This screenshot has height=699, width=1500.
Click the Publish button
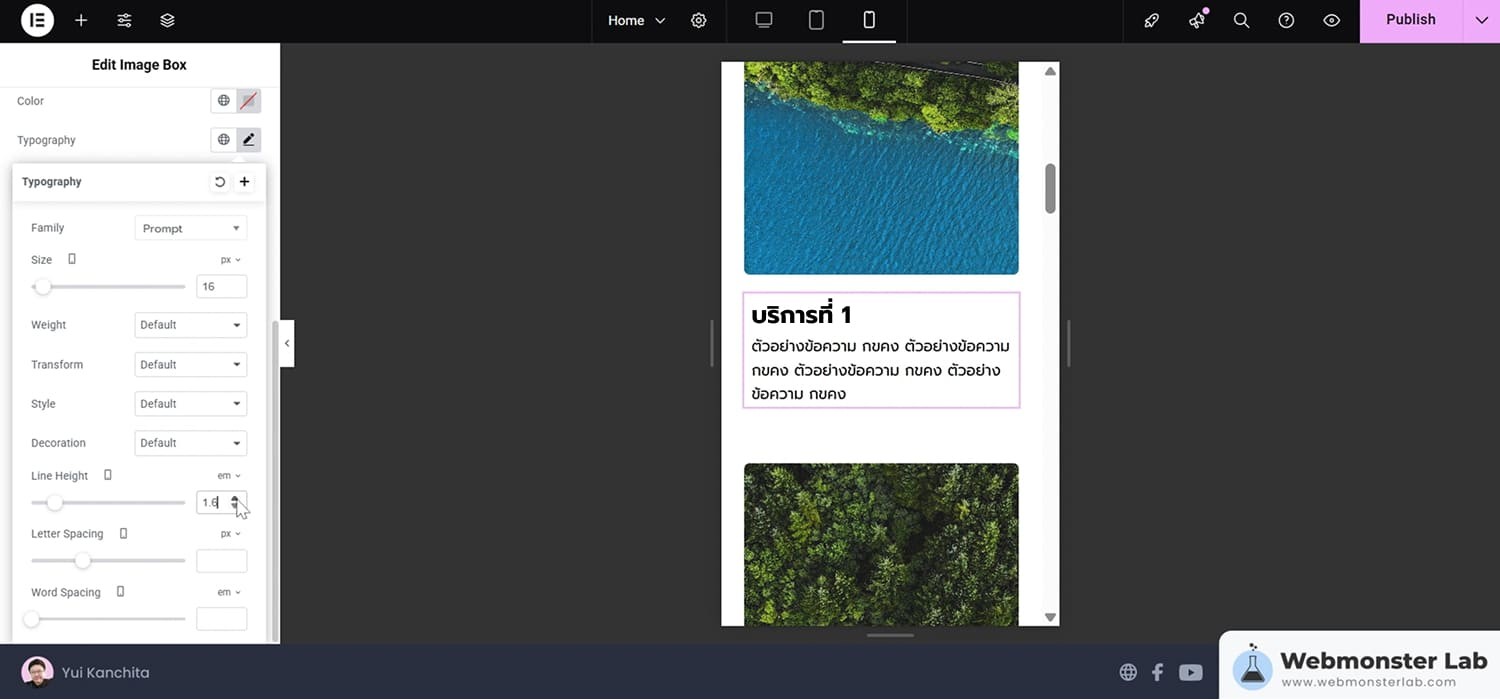[x=1410, y=20]
